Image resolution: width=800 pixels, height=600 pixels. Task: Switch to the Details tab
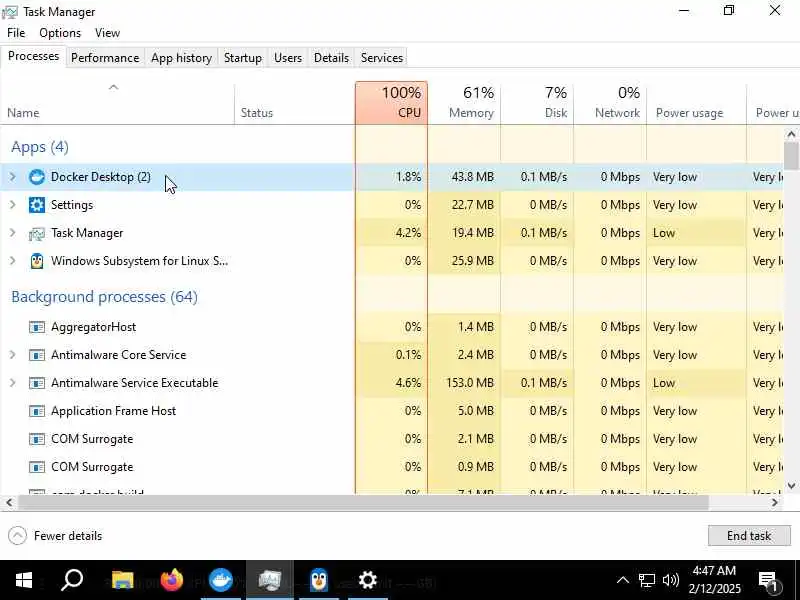point(332,58)
